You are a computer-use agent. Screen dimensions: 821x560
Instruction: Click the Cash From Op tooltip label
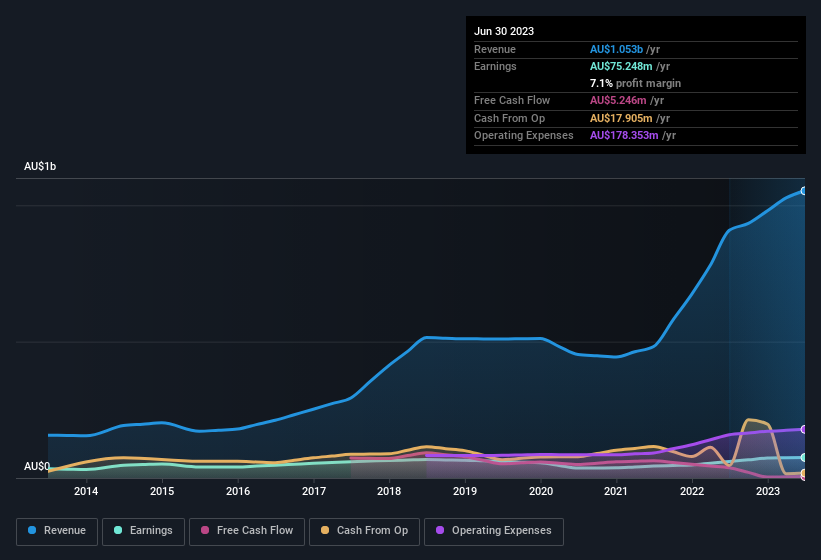[509, 118]
